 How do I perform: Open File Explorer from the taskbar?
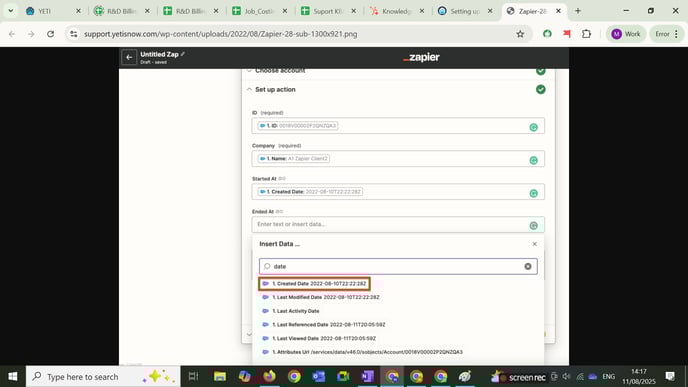pos(220,376)
